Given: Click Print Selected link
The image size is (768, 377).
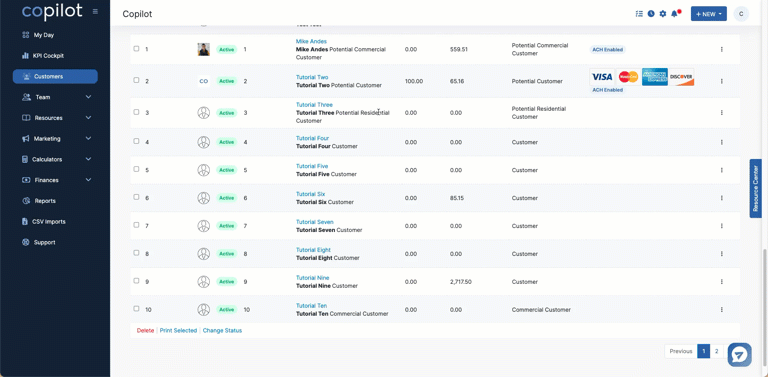Looking at the screenshot, I should coord(178,330).
